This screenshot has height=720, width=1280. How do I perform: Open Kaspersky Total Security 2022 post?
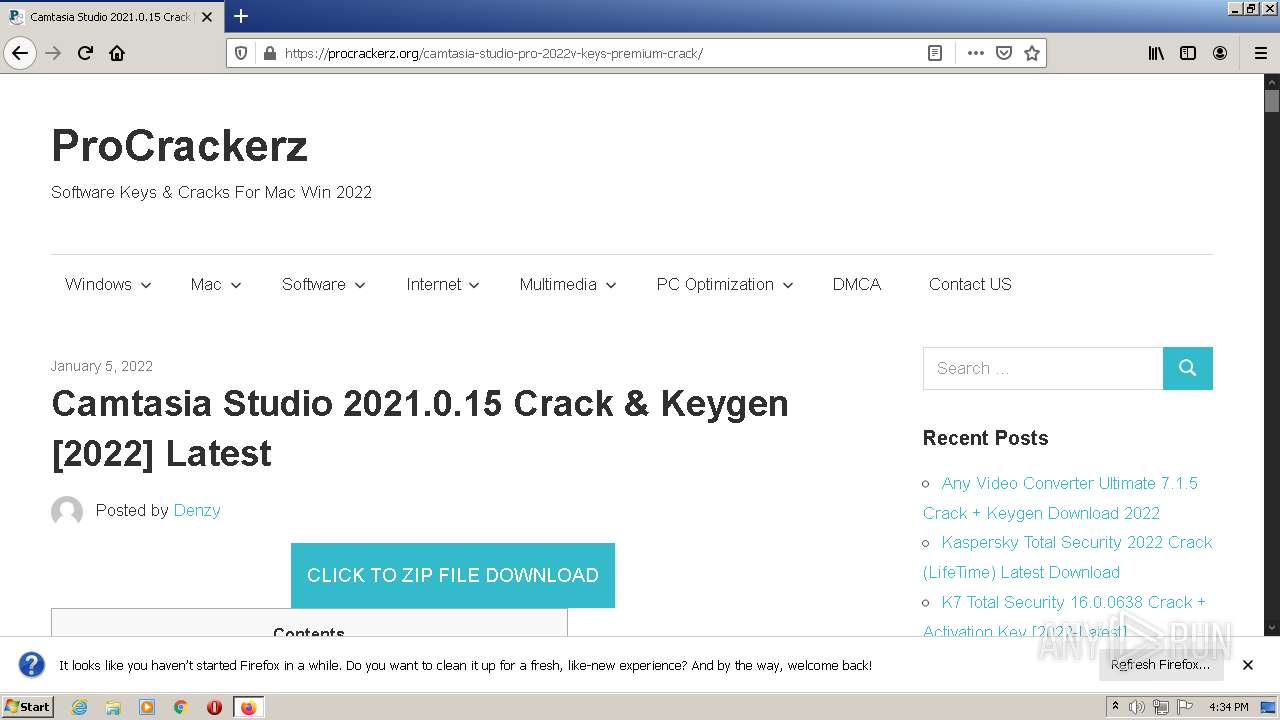(1068, 557)
